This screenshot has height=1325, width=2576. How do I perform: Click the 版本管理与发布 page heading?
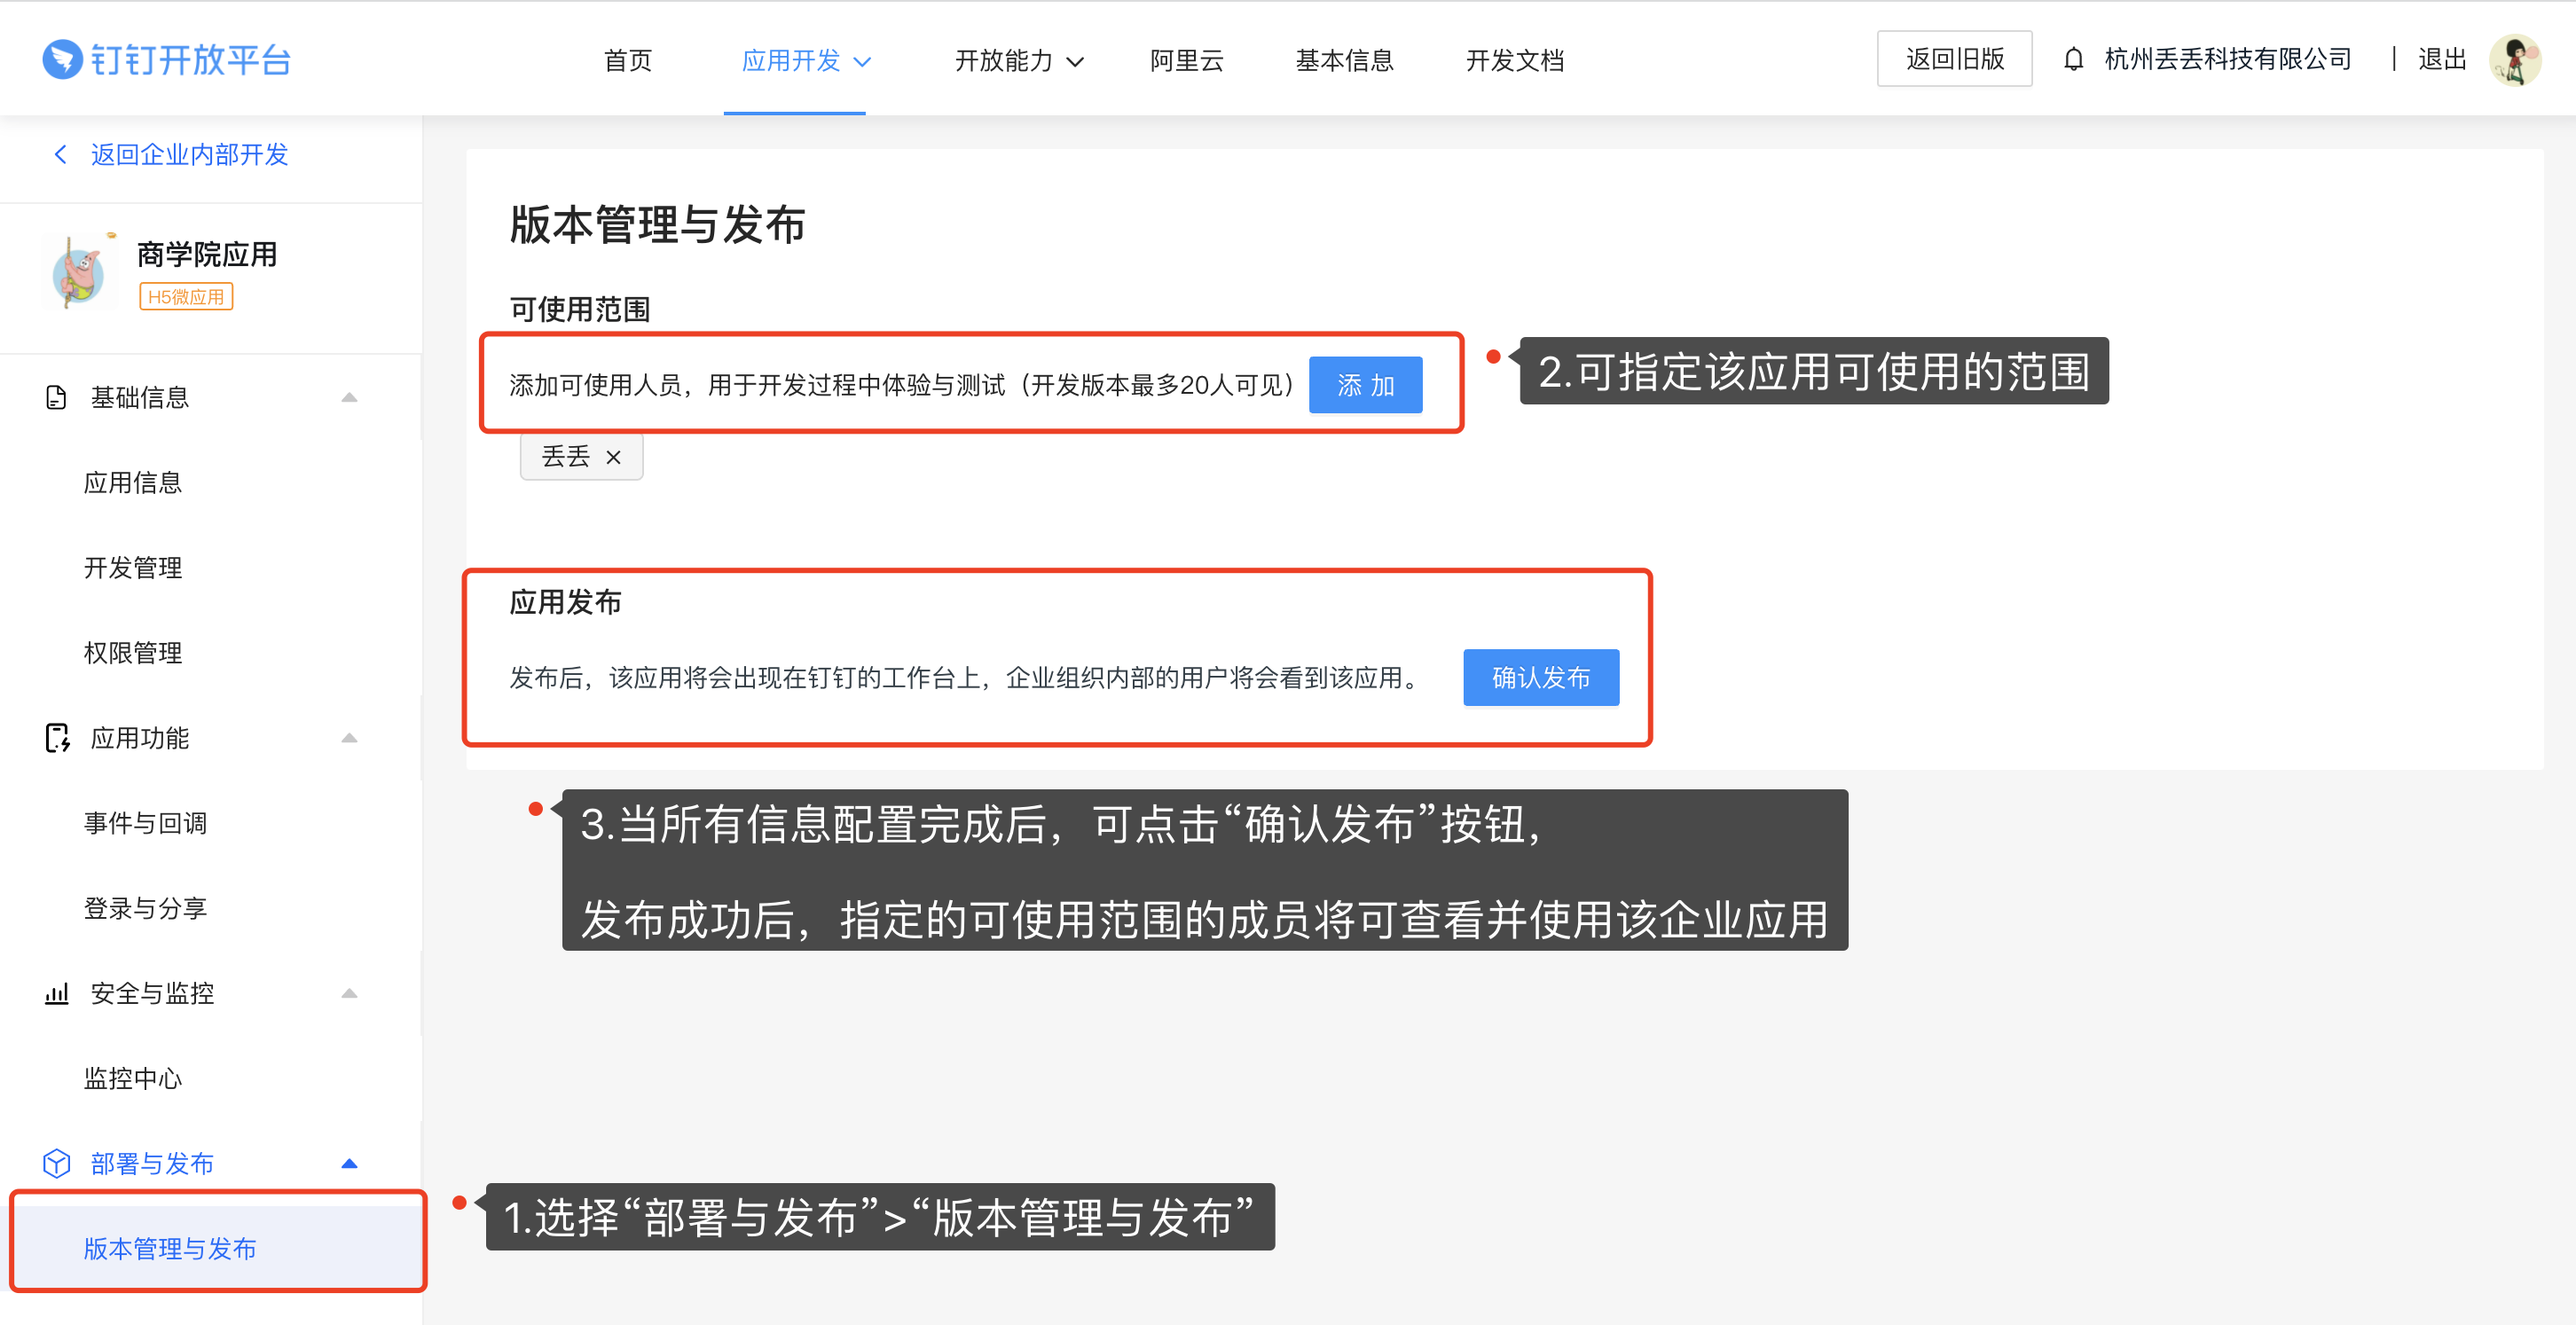[657, 224]
